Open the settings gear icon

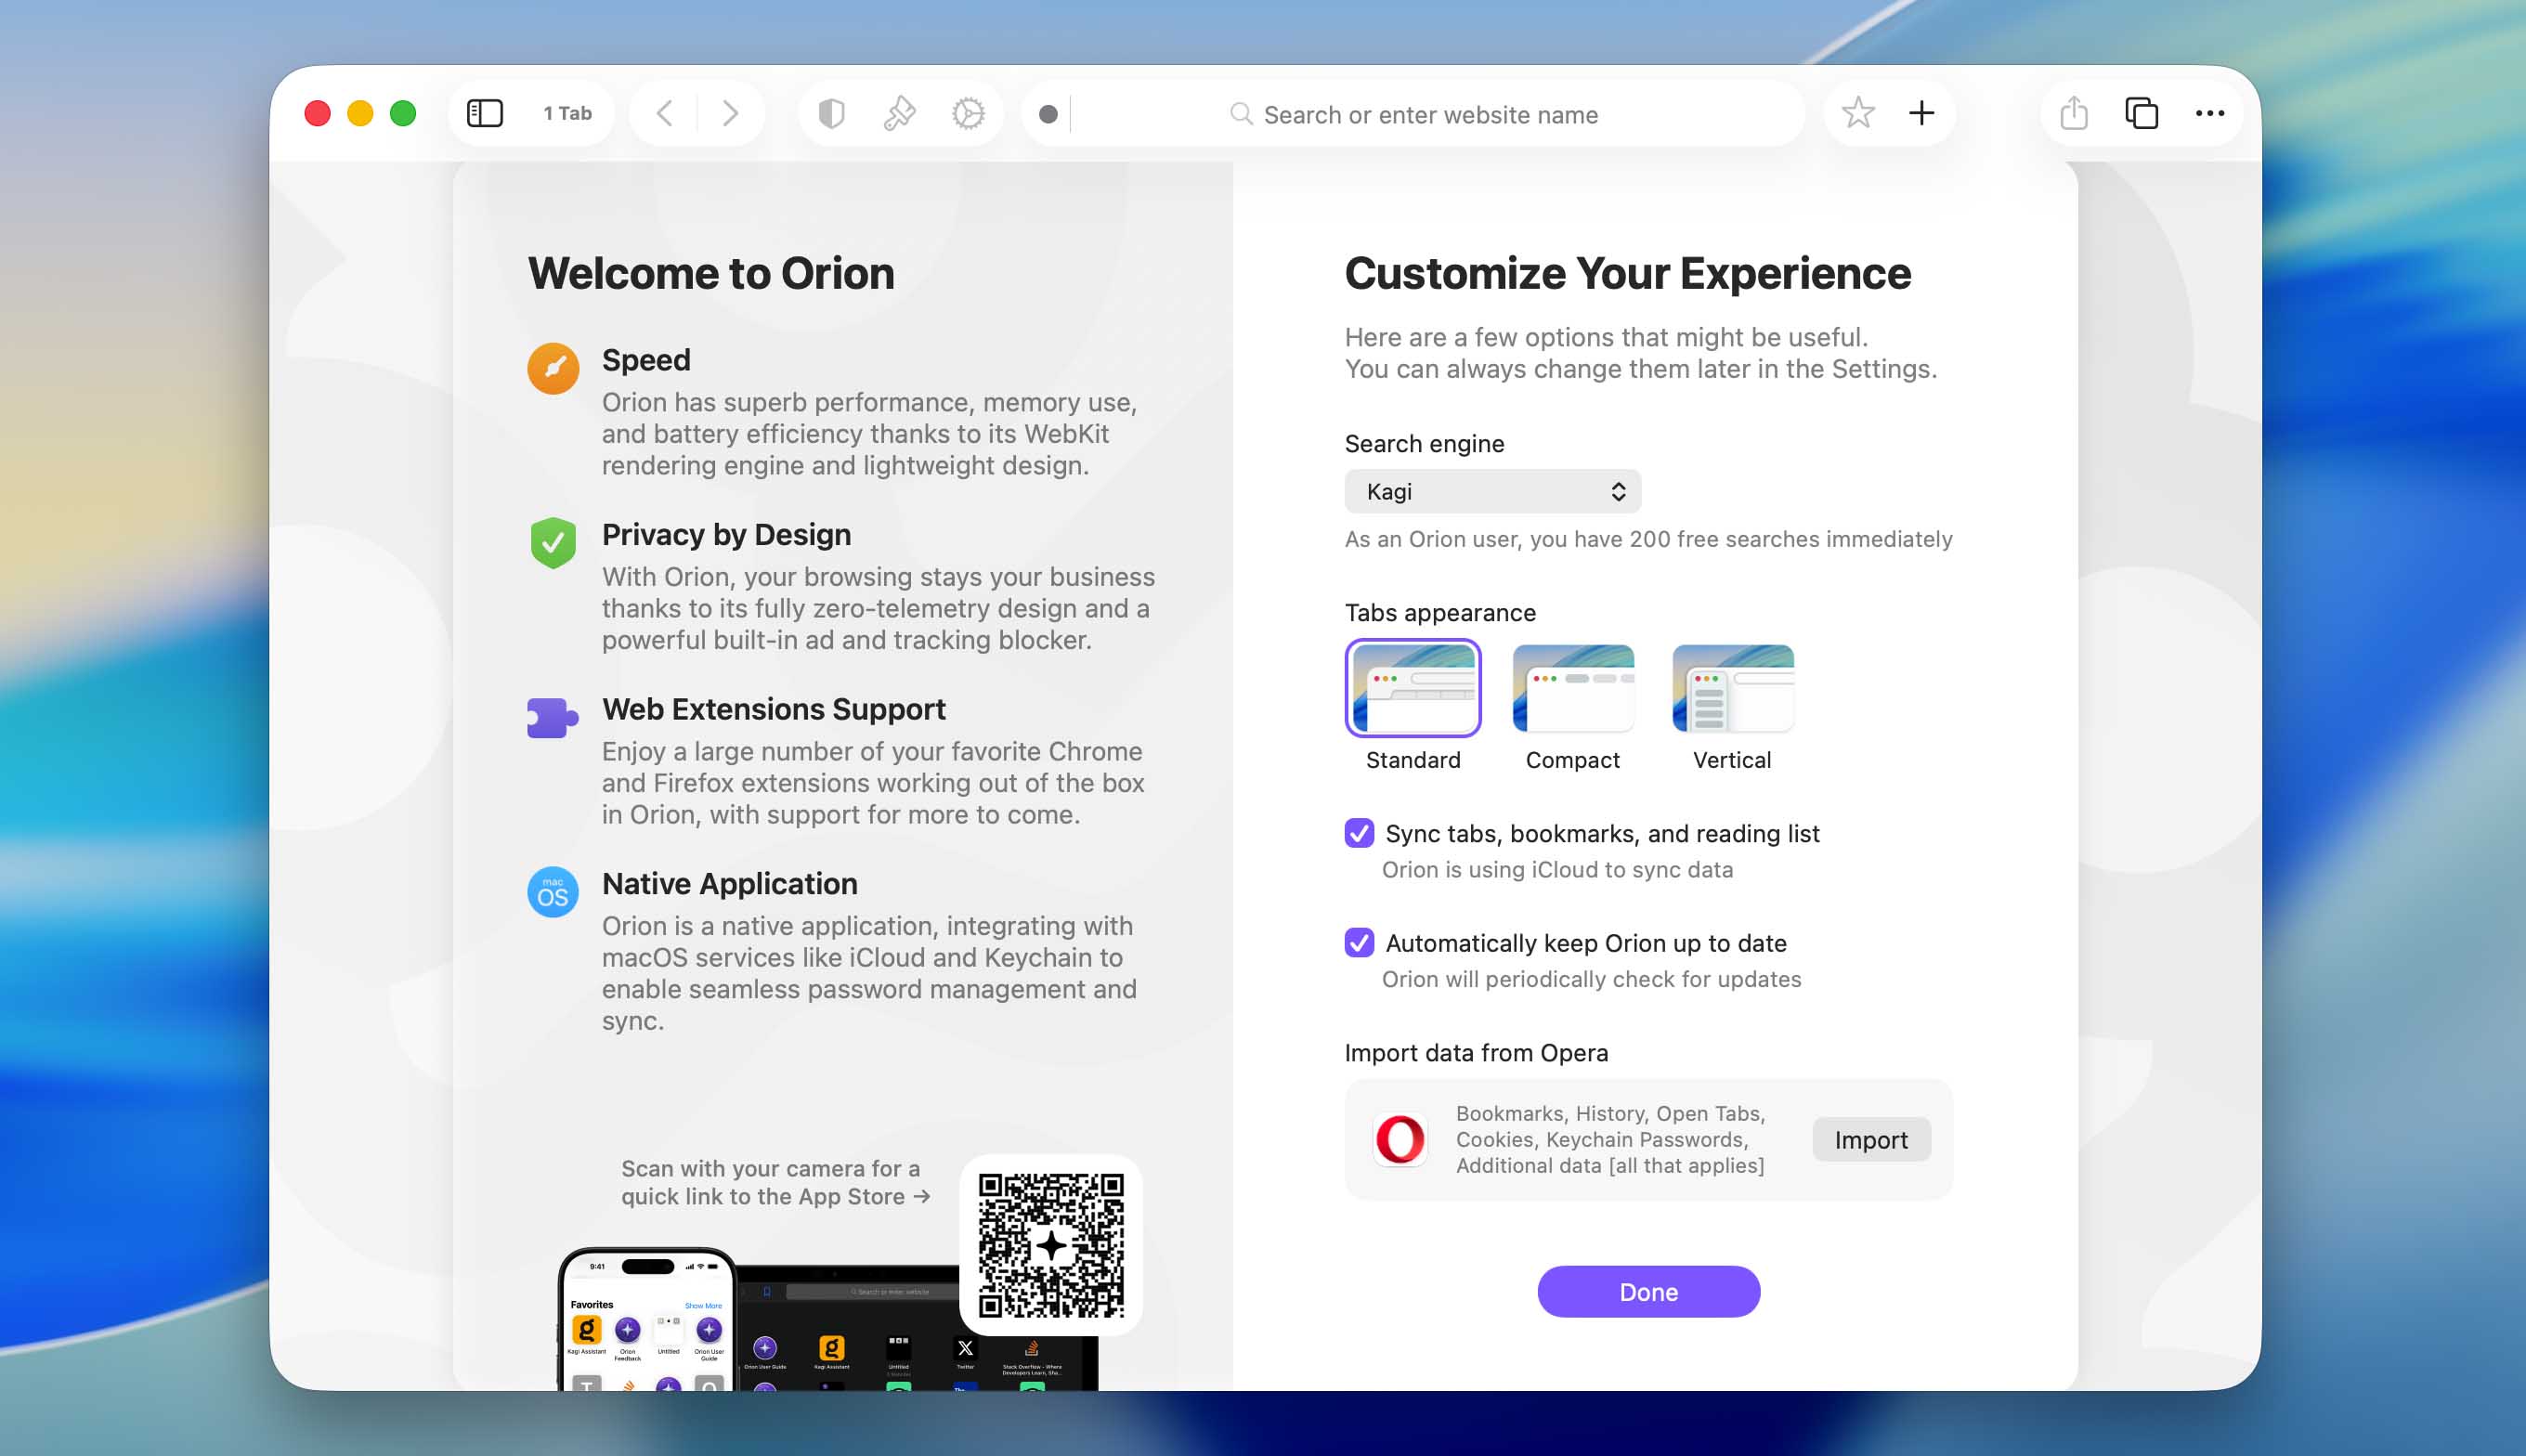coord(966,113)
